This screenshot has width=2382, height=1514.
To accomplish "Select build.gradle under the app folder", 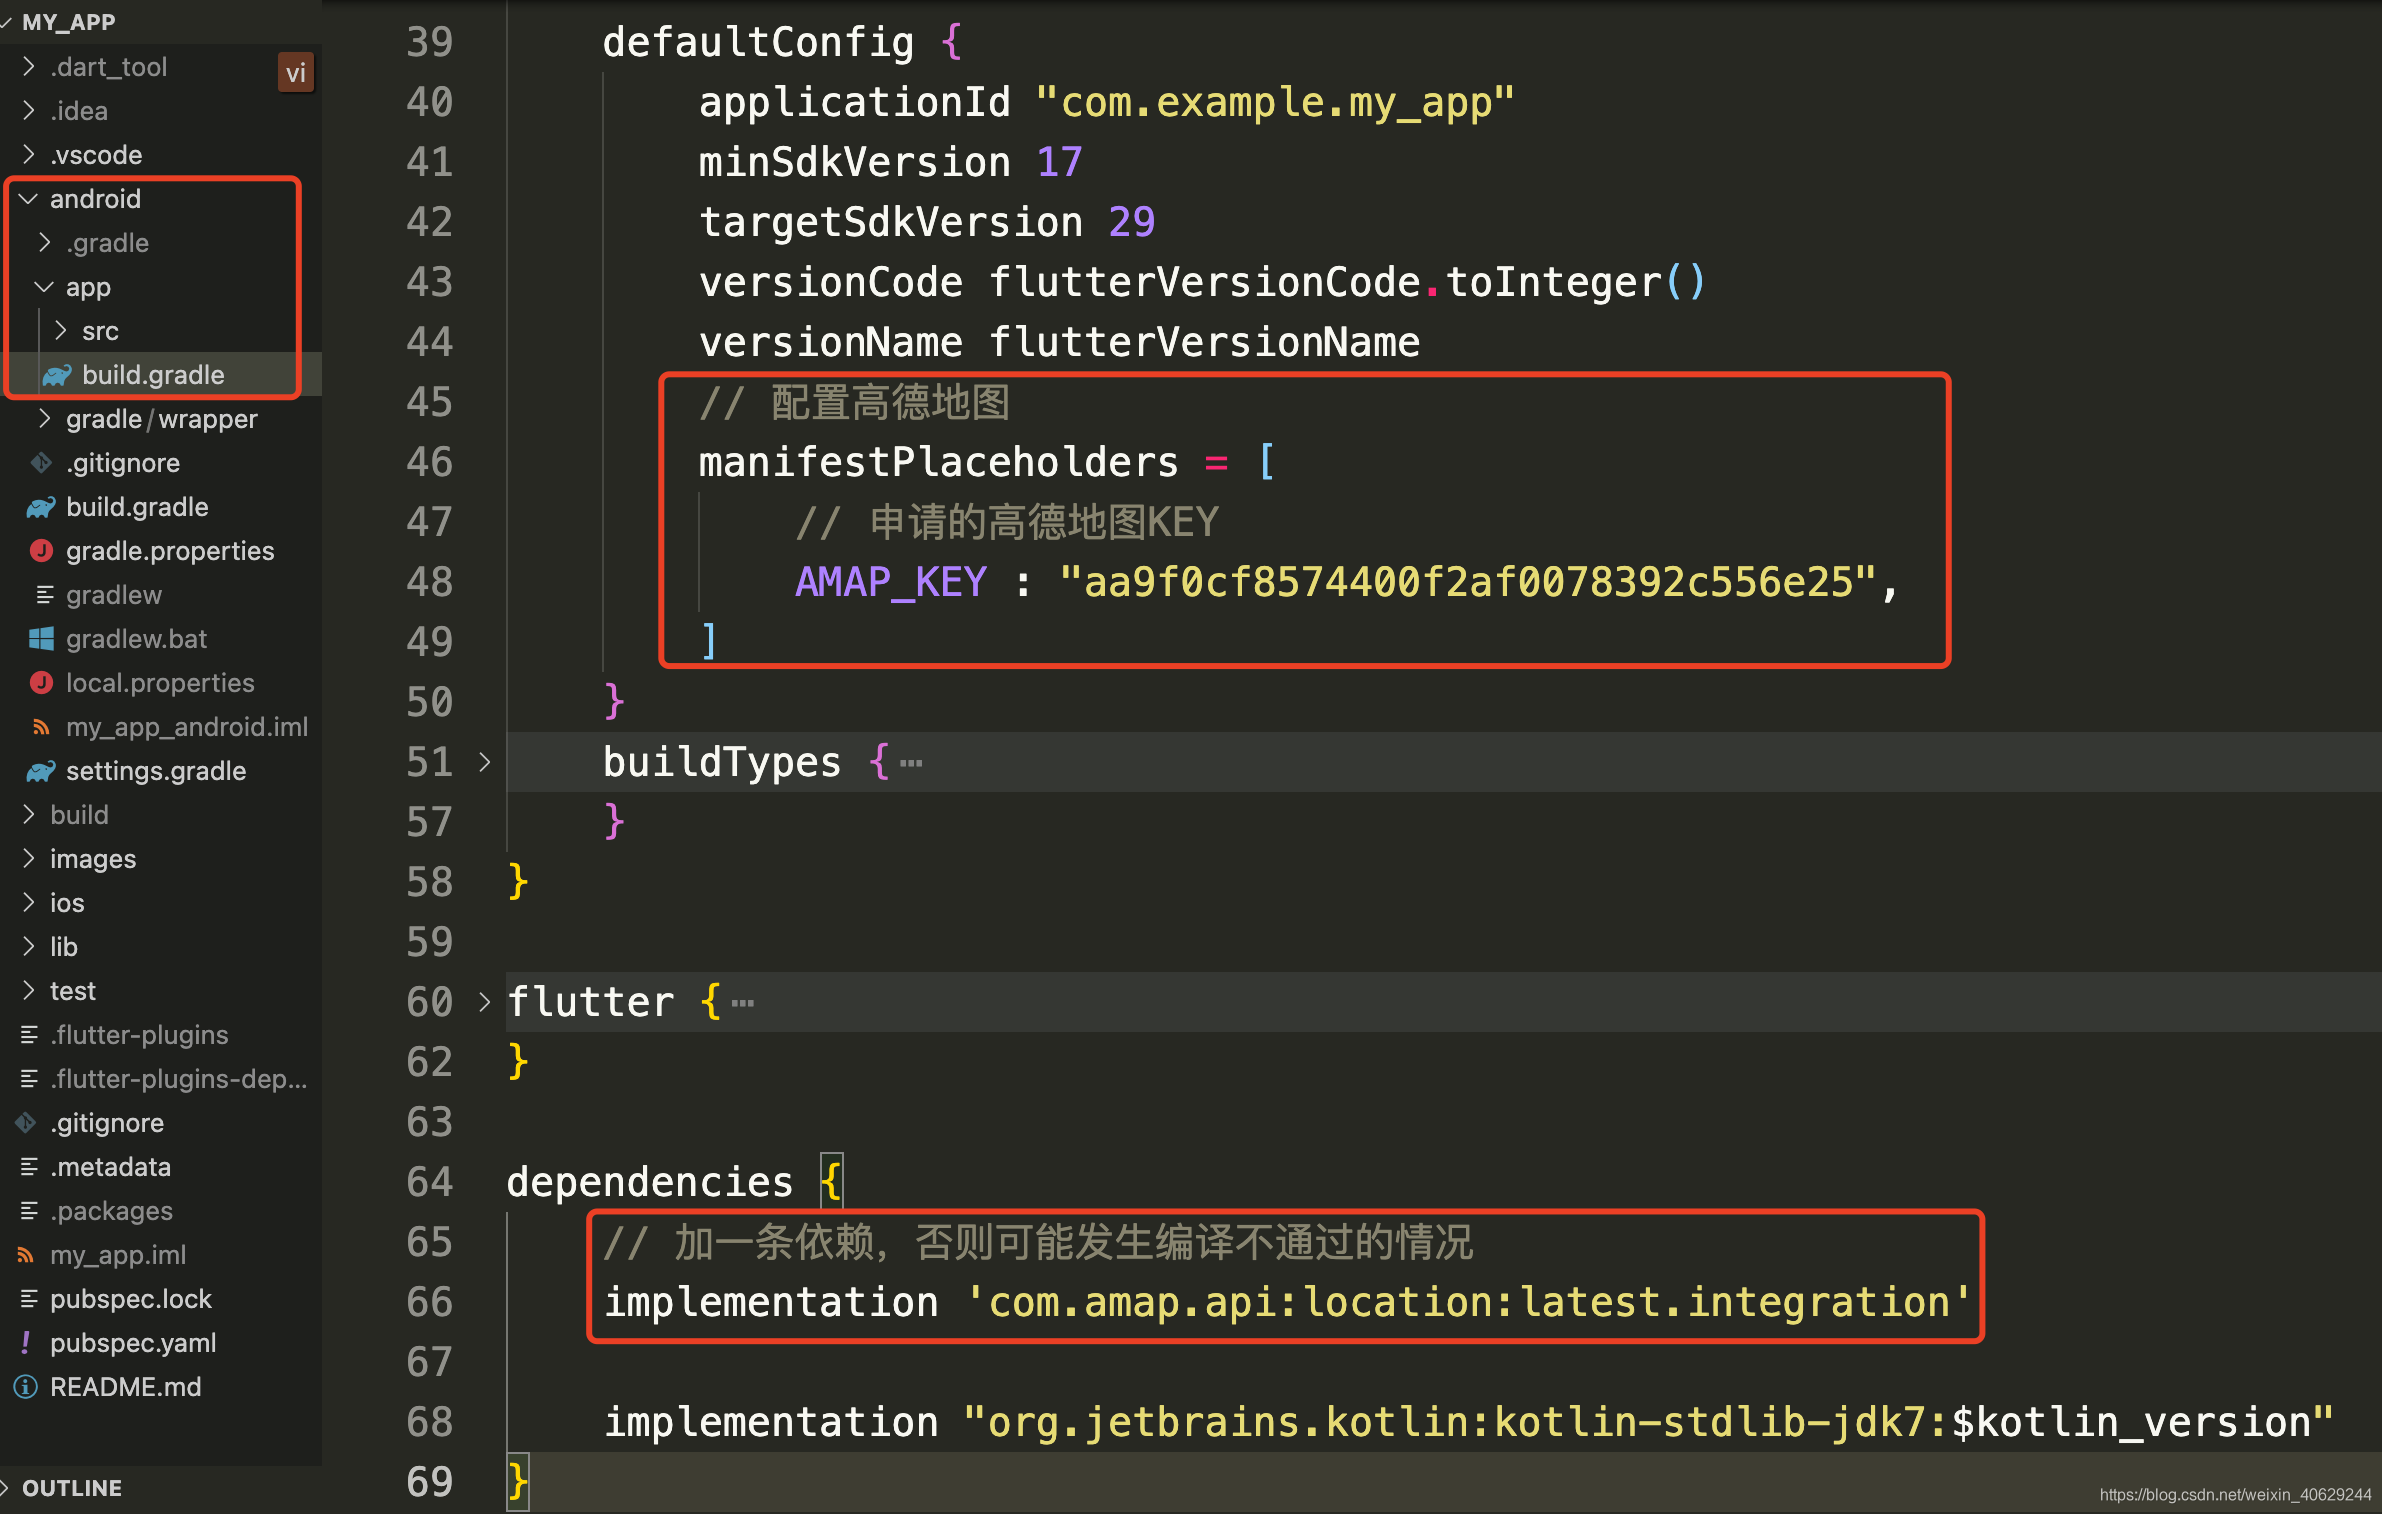I will (x=152, y=375).
